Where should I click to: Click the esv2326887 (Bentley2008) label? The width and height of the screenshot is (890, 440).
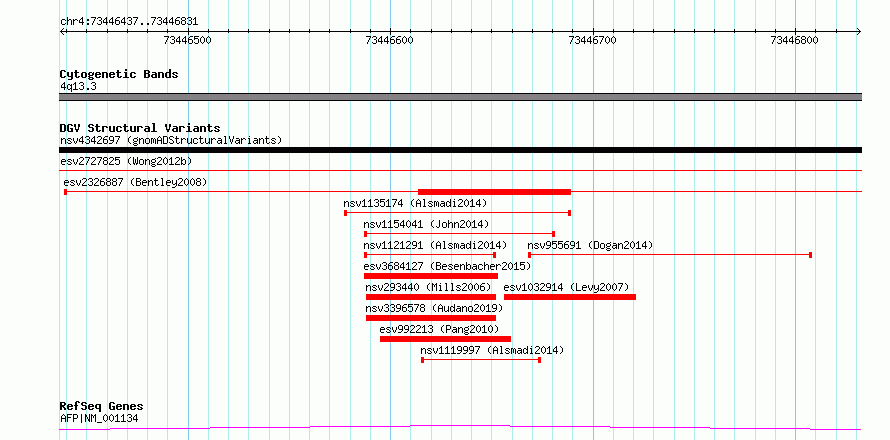tap(135, 182)
